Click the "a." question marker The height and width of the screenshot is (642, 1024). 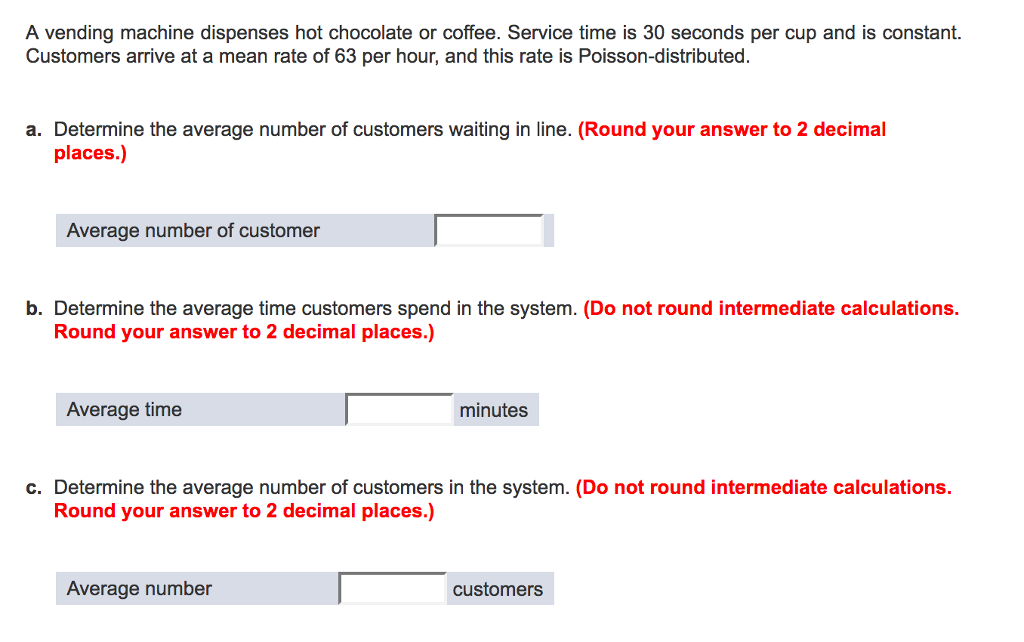(x=34, y=130)
